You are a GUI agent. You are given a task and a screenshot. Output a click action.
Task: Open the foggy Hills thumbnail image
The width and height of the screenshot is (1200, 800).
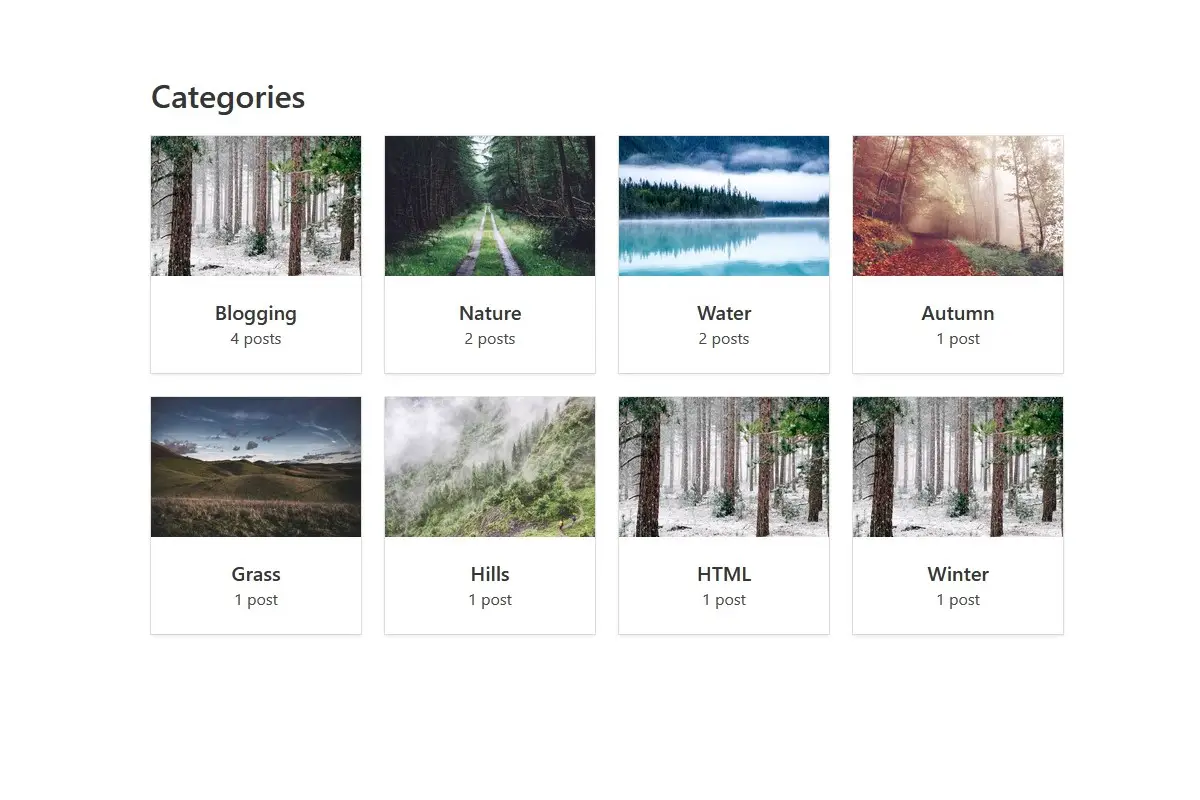pos(490,467)
